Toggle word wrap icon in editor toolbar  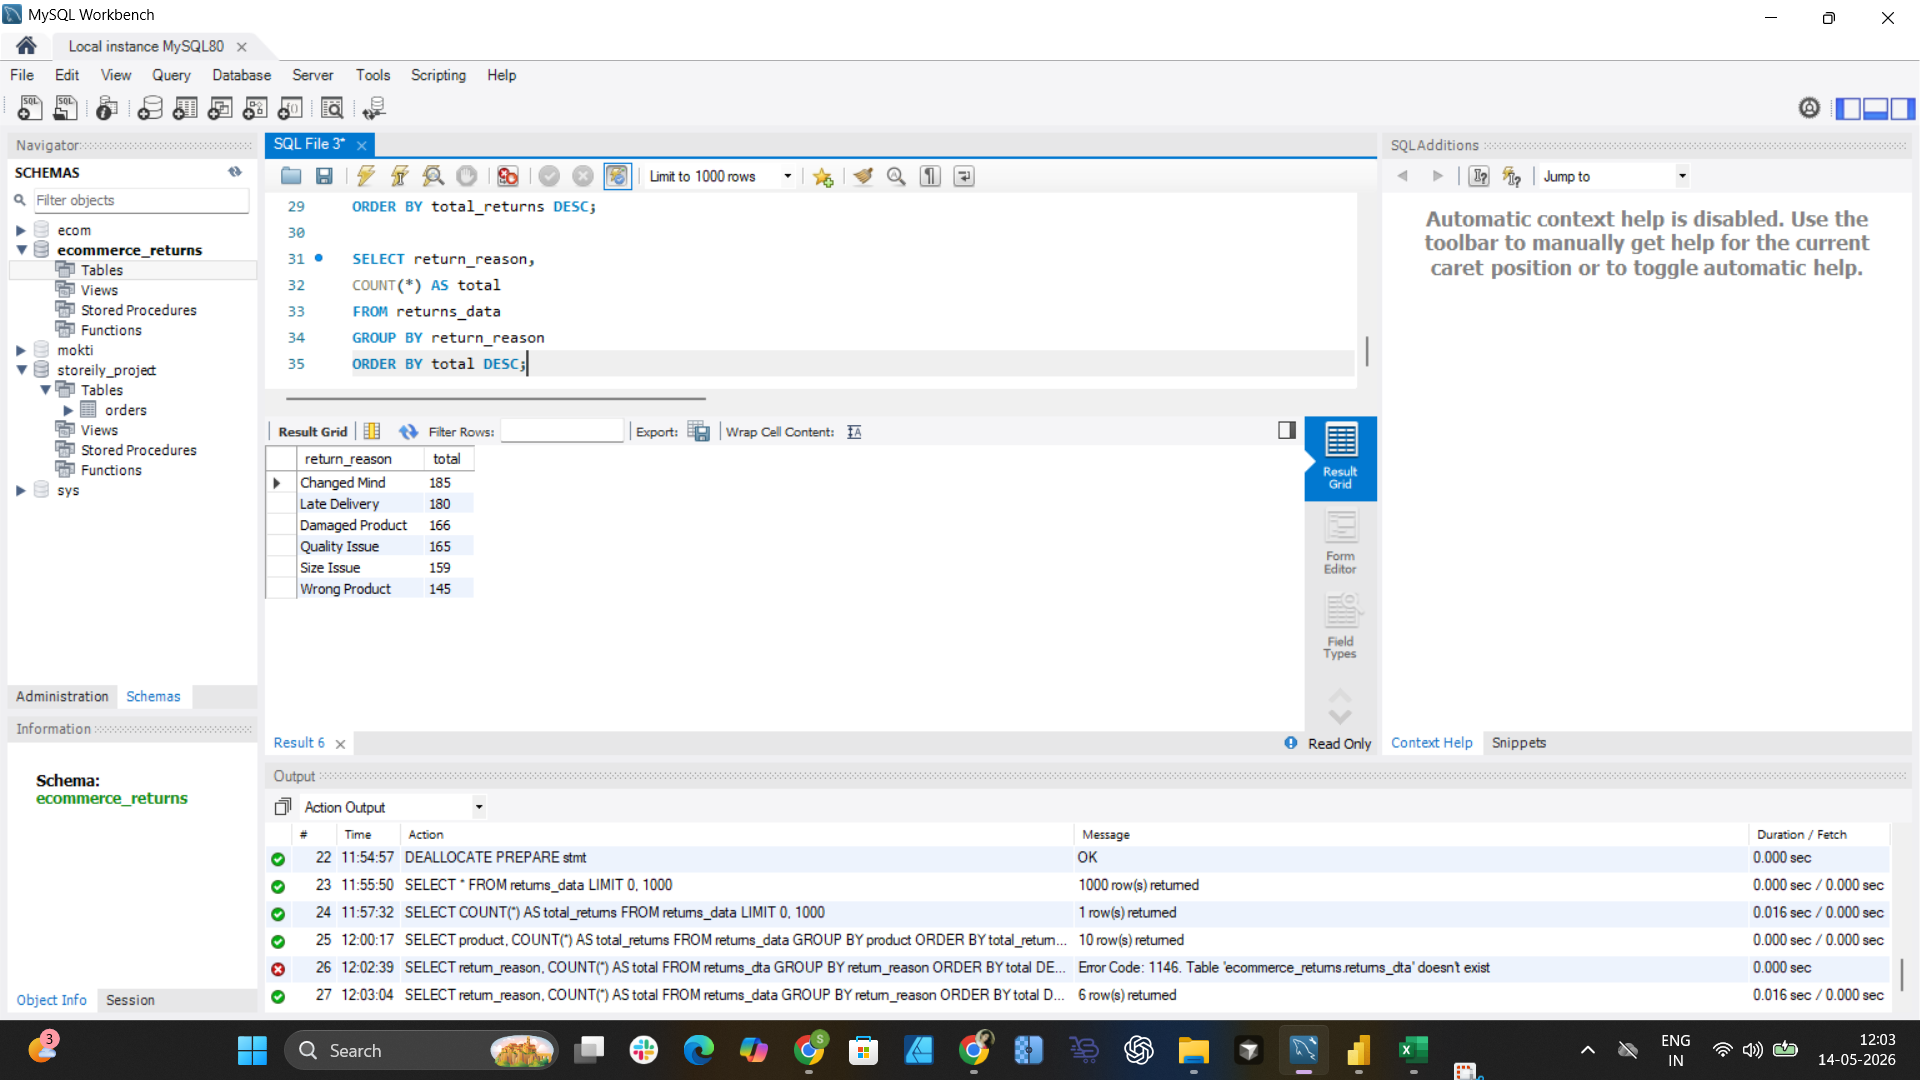coord(964,176)
